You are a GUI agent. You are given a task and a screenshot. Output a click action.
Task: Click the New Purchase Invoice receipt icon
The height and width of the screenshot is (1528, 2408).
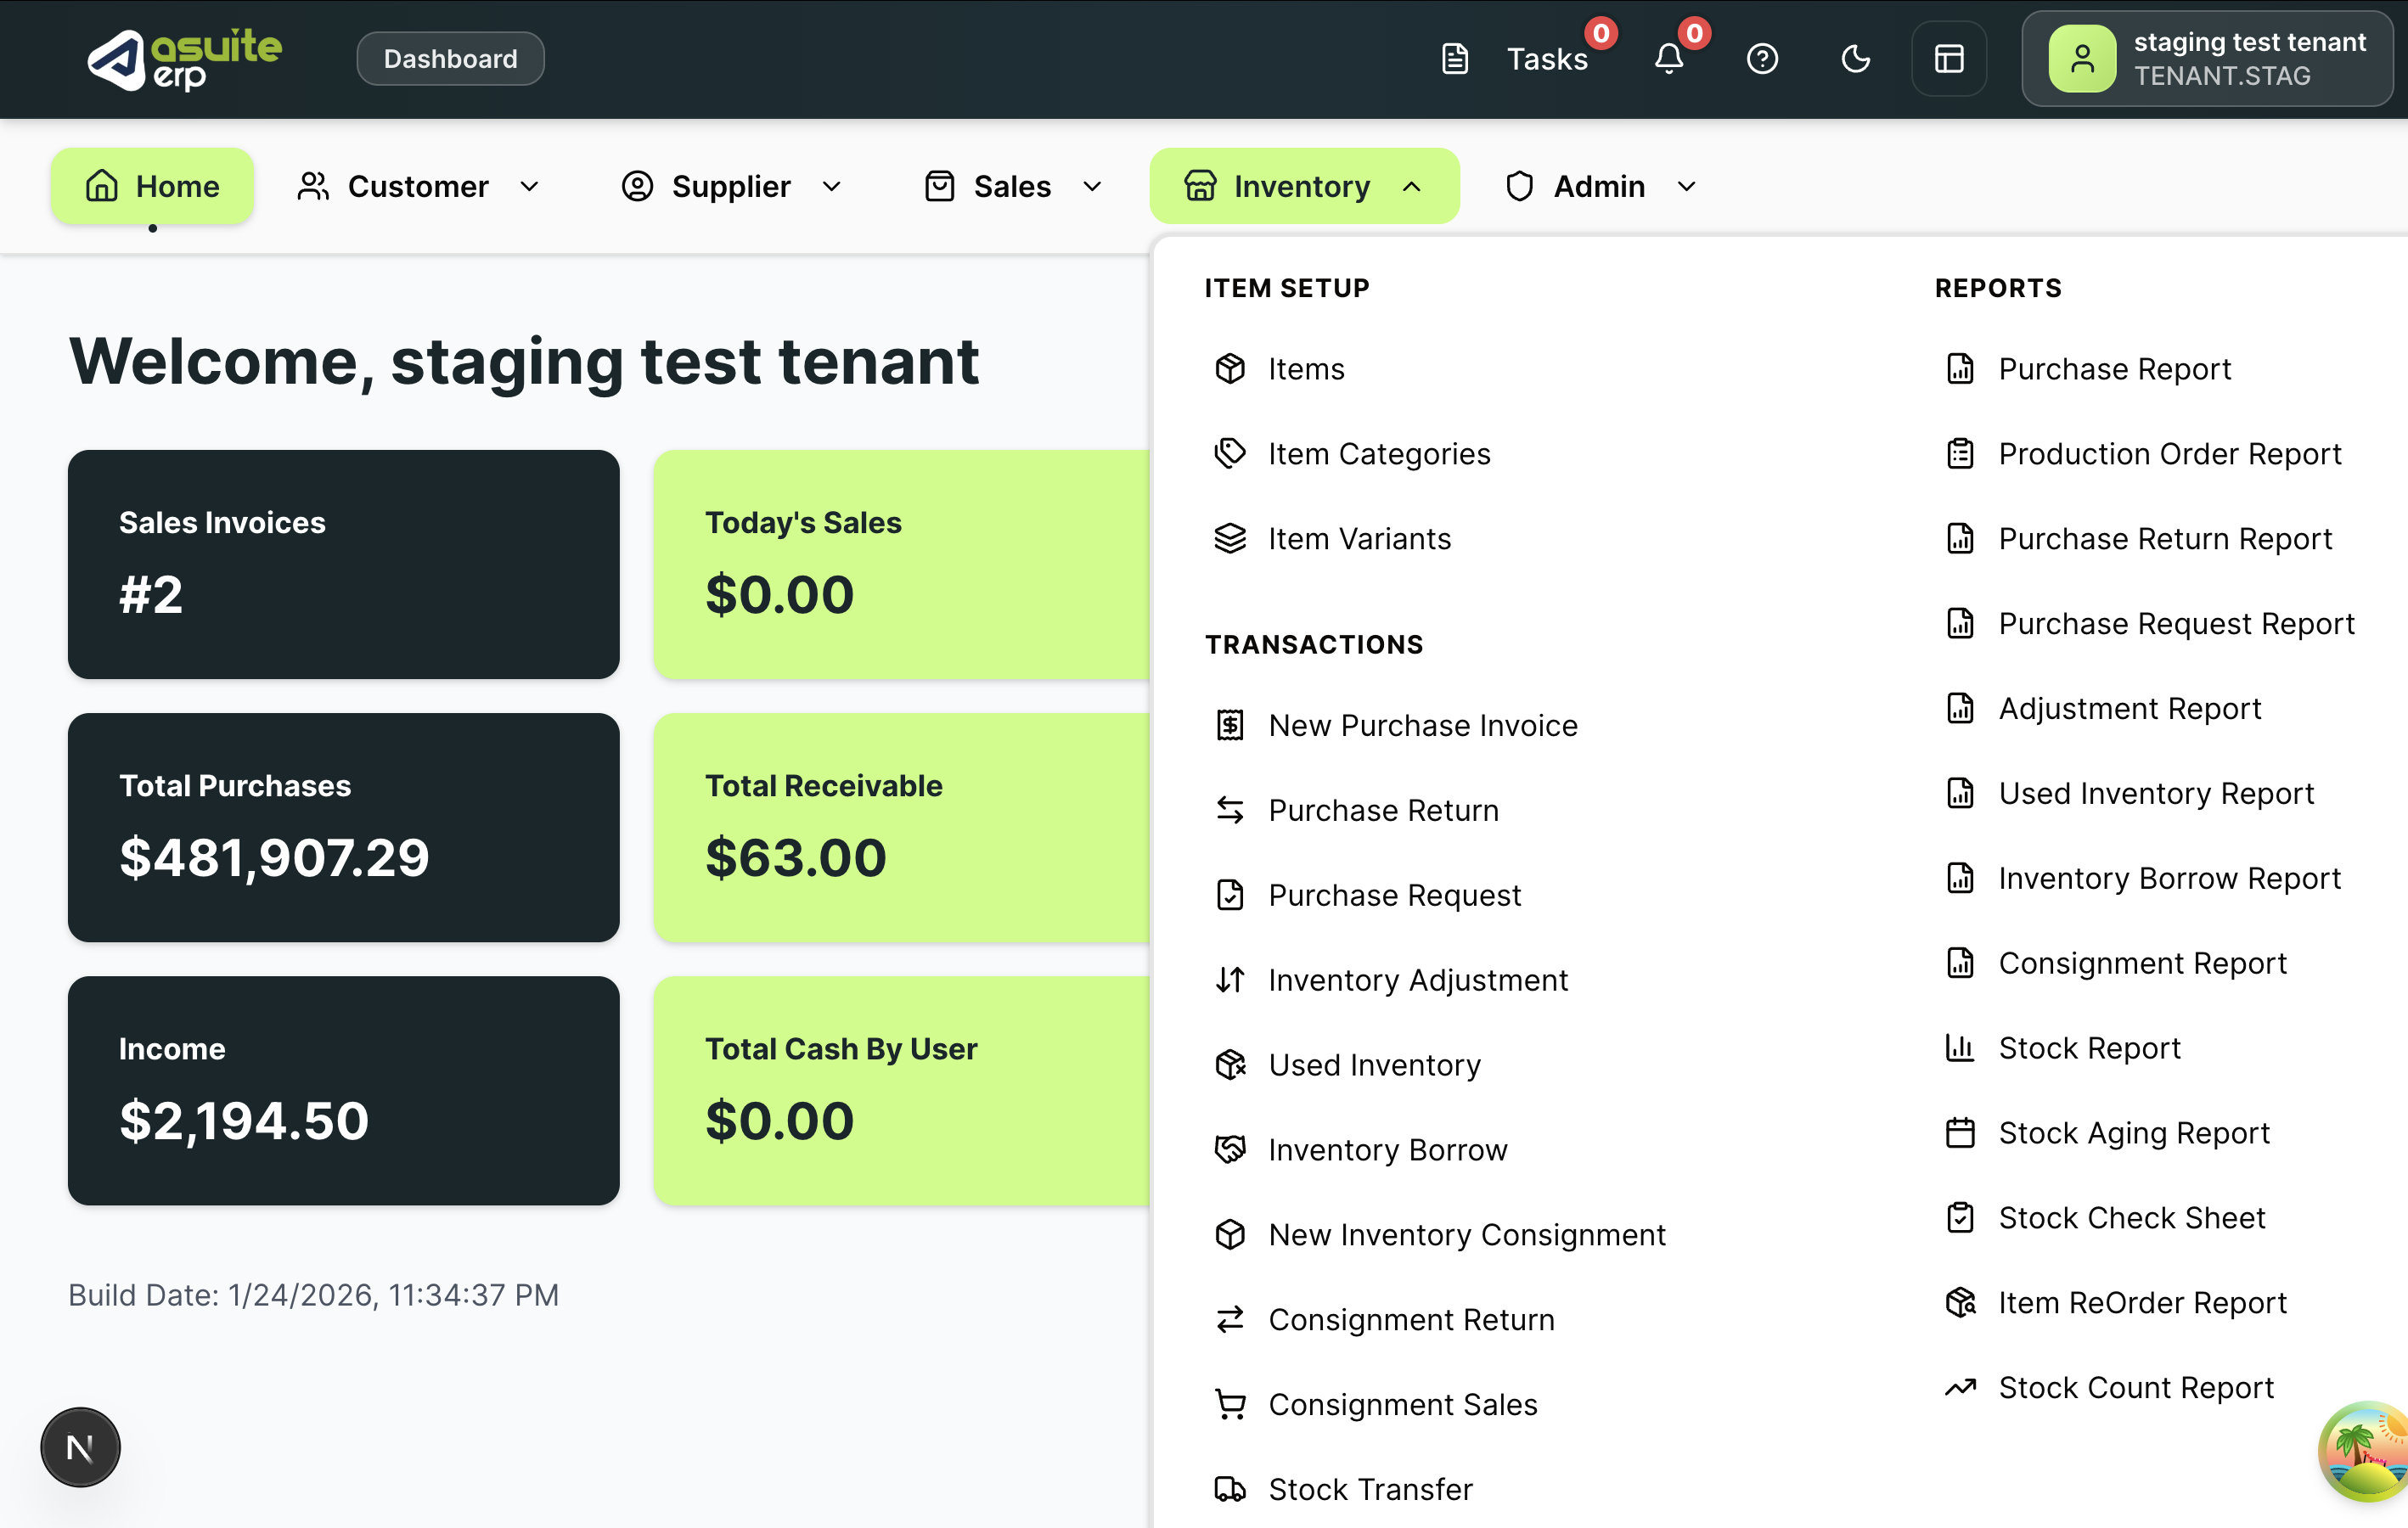1230,725
